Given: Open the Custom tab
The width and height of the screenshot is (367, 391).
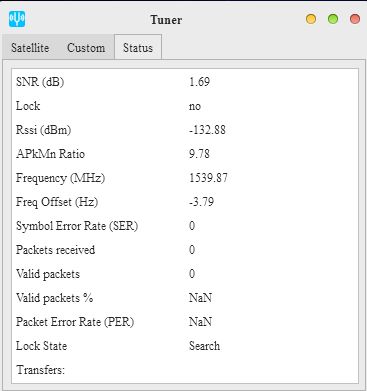Looking at the screenshot, I should [x=86, y=48].
